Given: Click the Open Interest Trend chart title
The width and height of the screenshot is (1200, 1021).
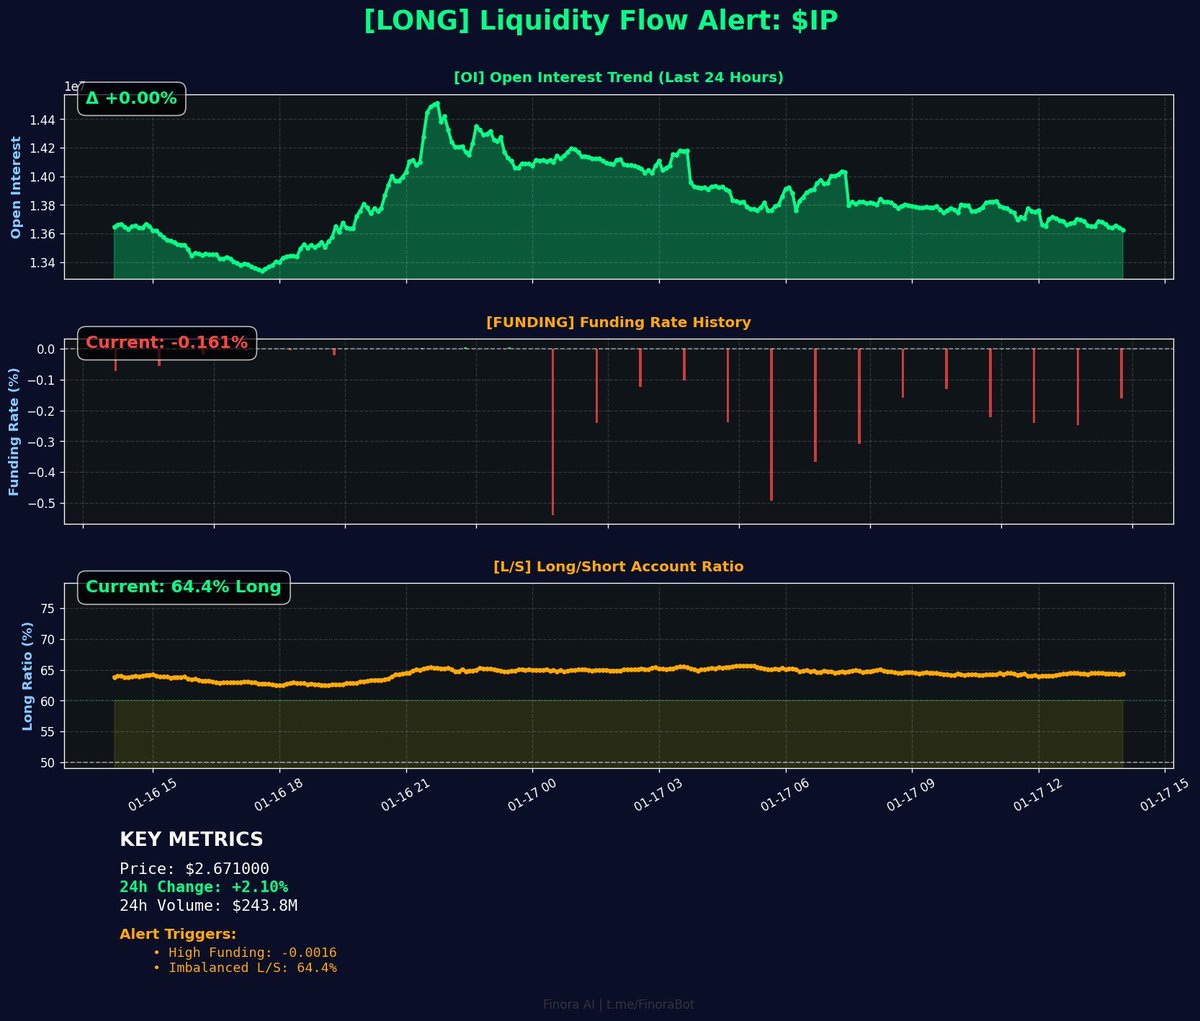Looking at the screenshot, I should click(x=618, y=78).
